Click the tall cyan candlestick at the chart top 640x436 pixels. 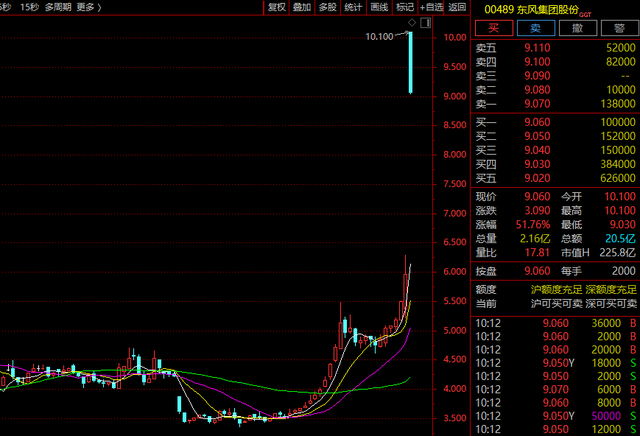tap(411, 63)
